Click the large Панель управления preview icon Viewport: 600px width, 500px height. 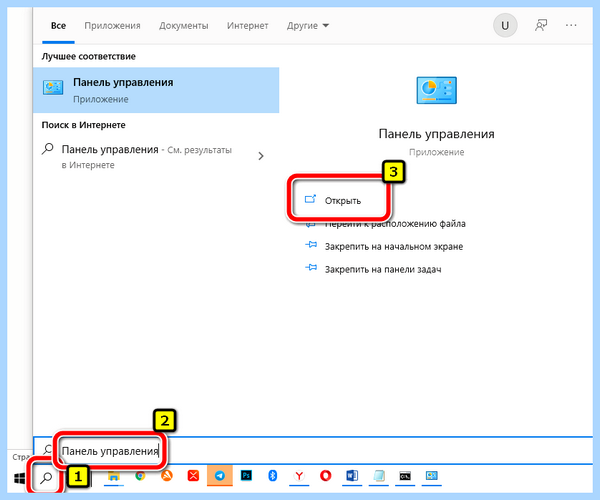[437, 90]
